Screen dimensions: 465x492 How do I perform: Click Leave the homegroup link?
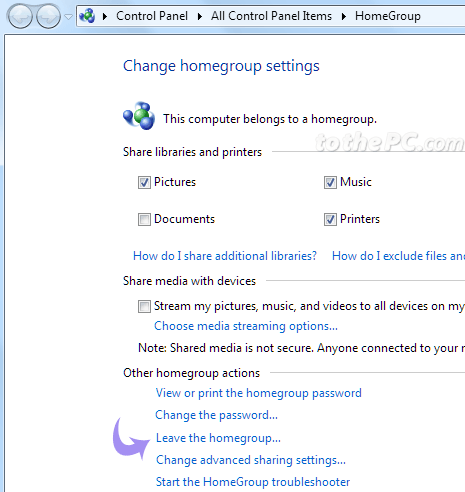[x=218, y=438]
